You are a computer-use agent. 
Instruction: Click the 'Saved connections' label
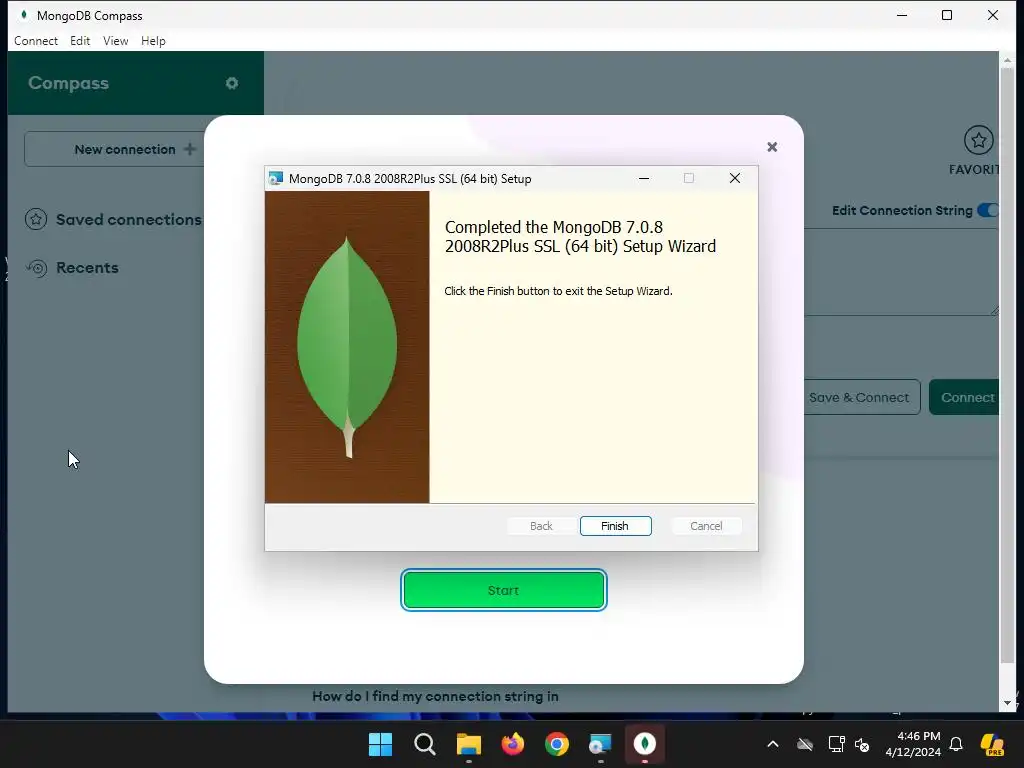click(x=129, y=219)
